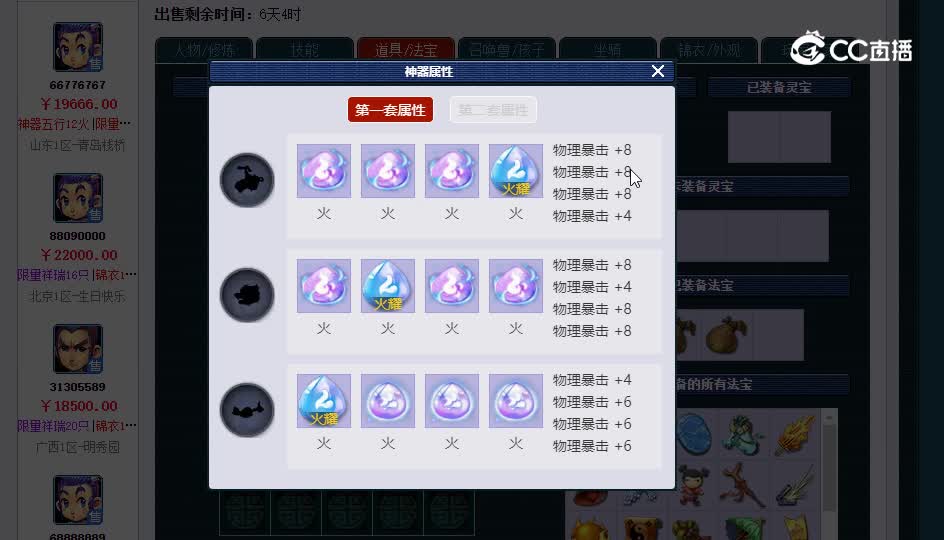Click the 火耀 gem in third row
Image resolution: width=944 pixels, height=540 pixels.
tap(324, 401)
